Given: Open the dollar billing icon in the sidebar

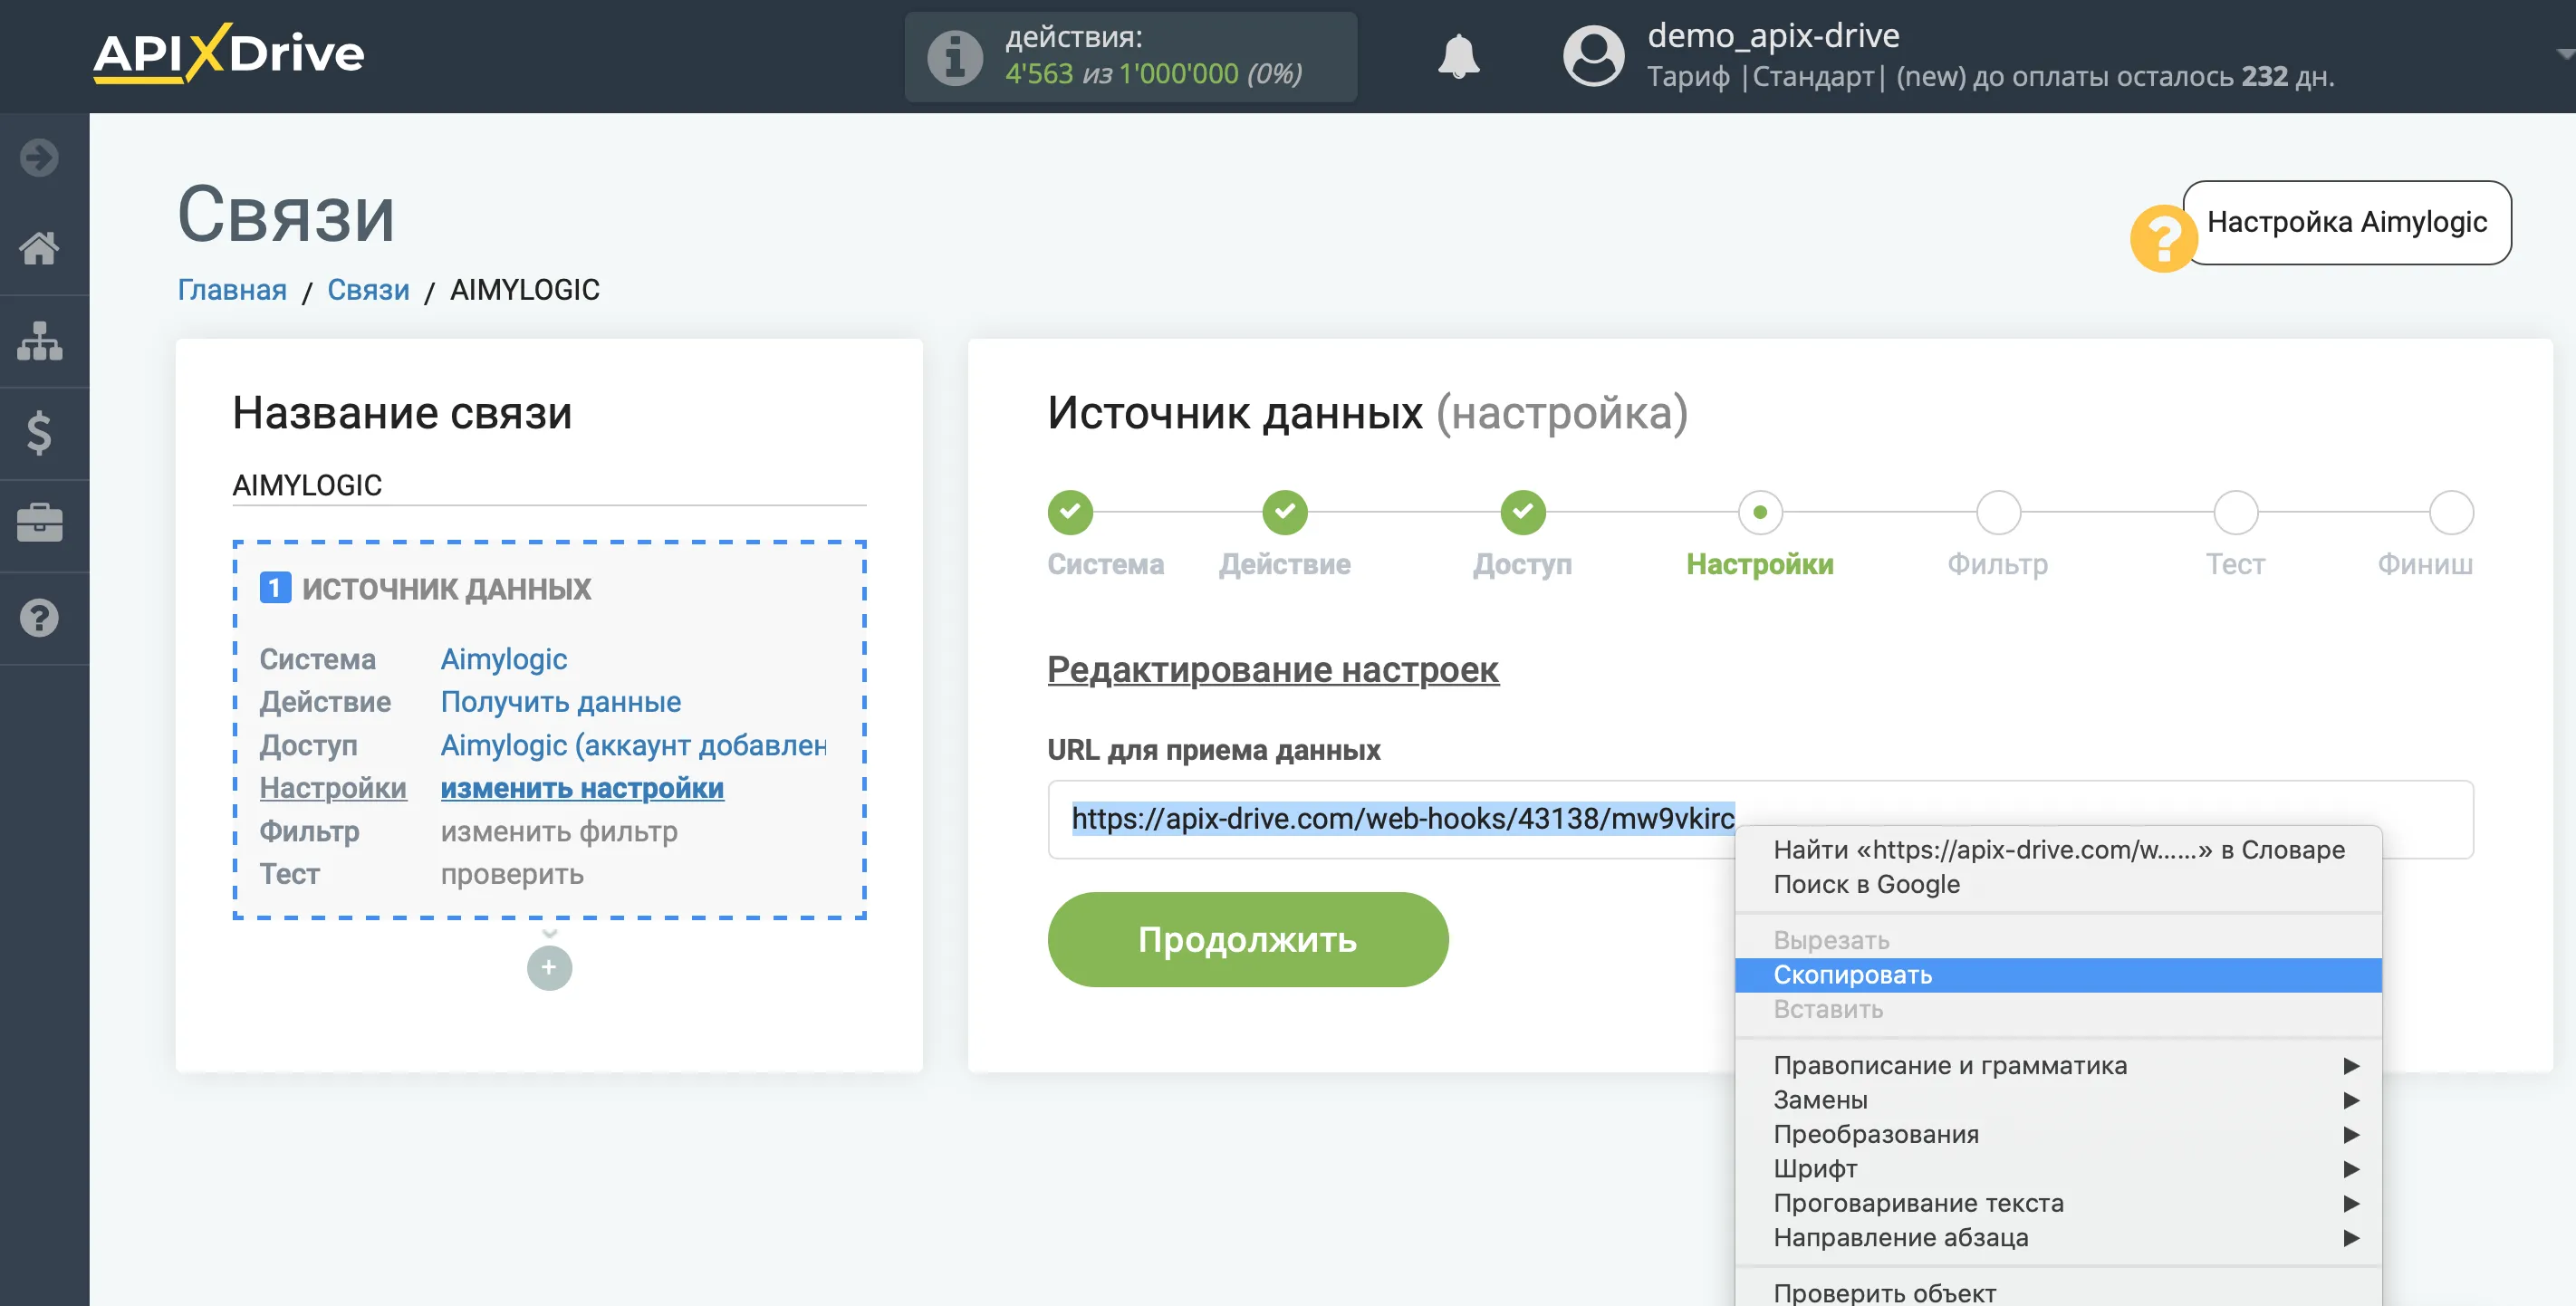Looking at the screenshot, I should coord(40,433).
